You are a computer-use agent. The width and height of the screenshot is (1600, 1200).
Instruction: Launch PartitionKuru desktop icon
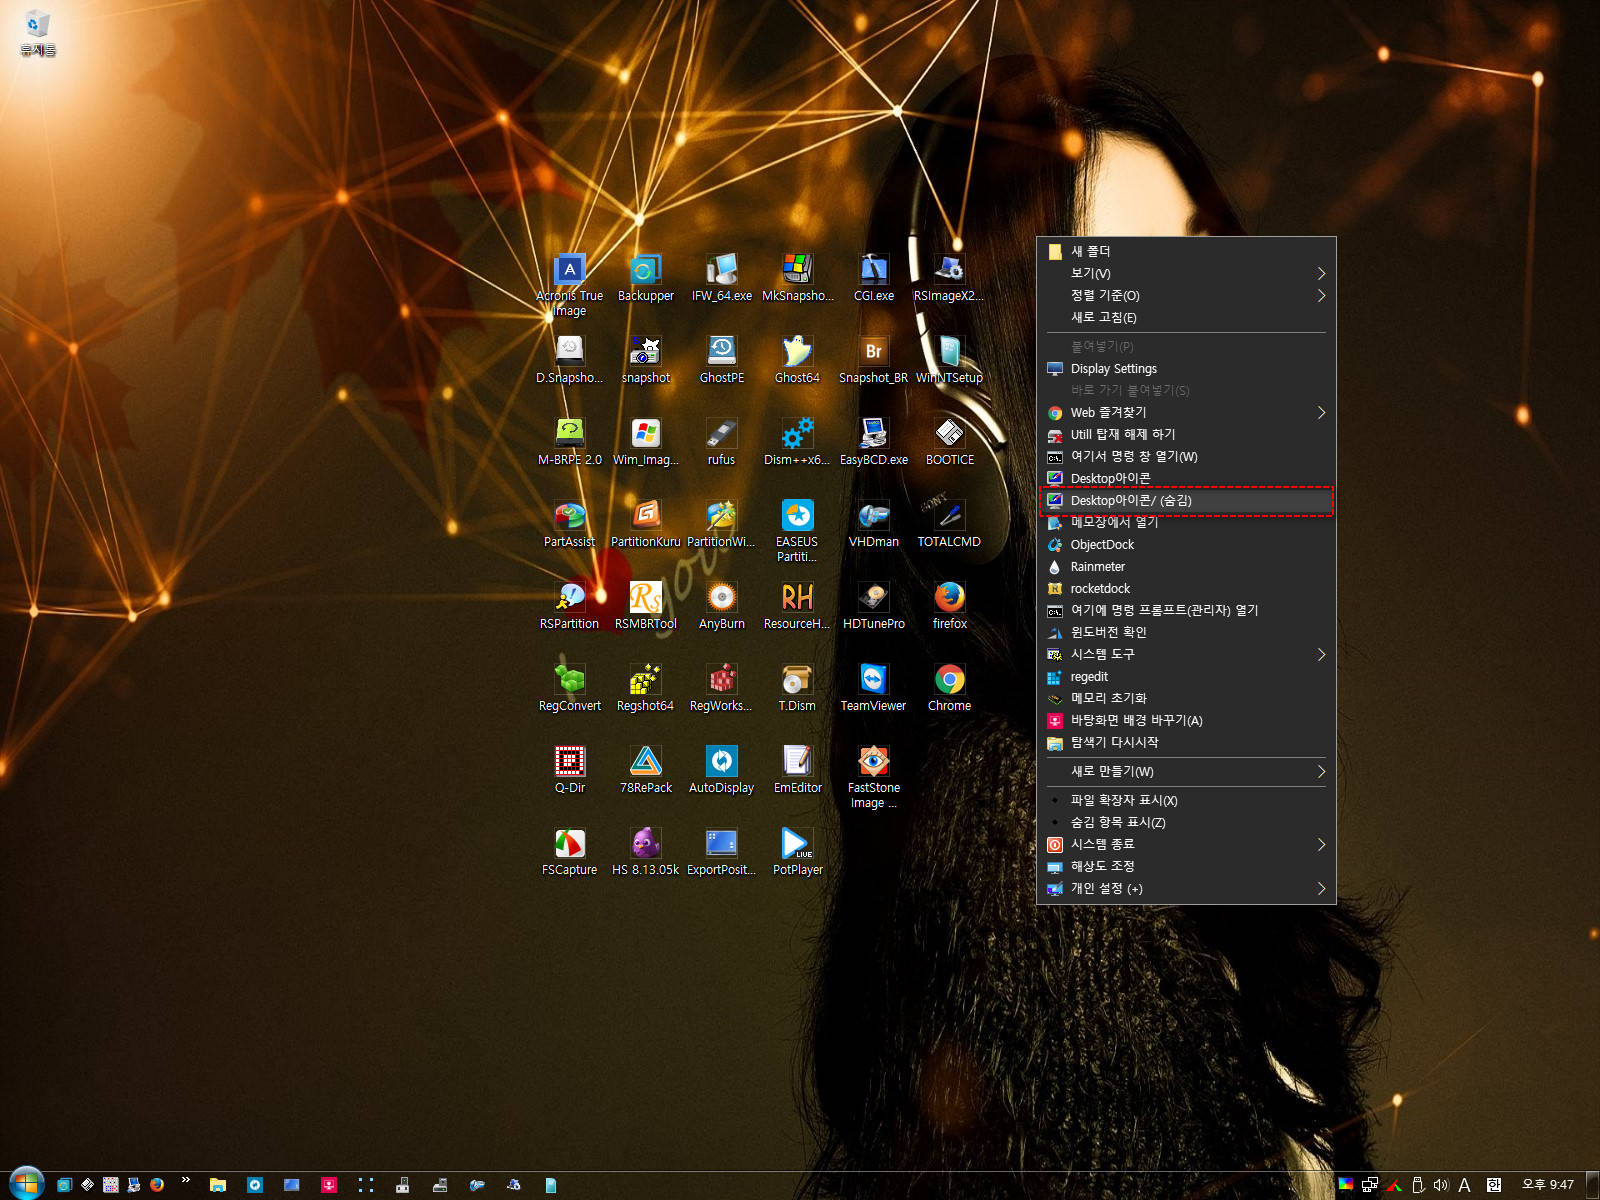click(646, 523)
